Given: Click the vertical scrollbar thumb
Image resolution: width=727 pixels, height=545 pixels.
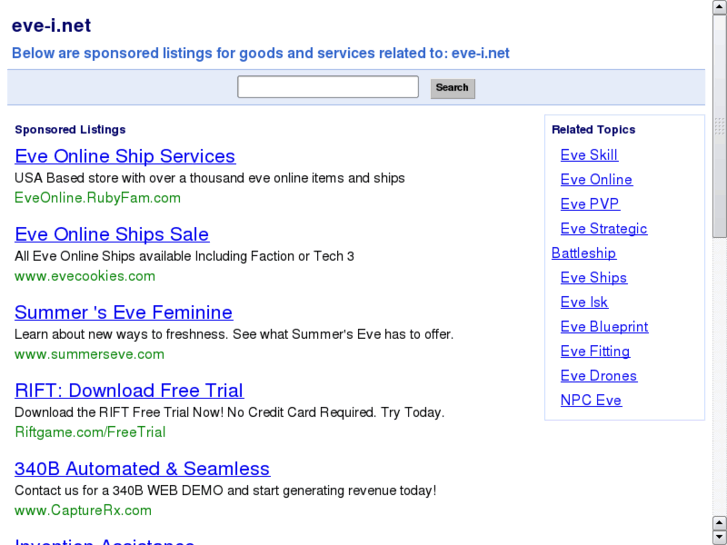Looking at the screenshot, I should (x=719, y=126).
